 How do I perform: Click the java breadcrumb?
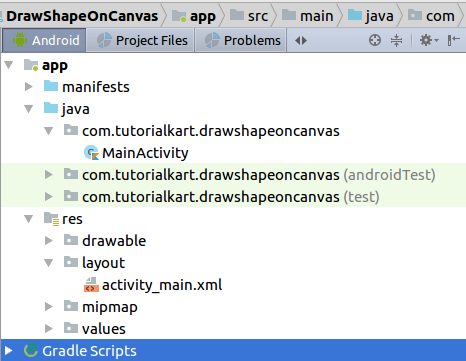370,16
